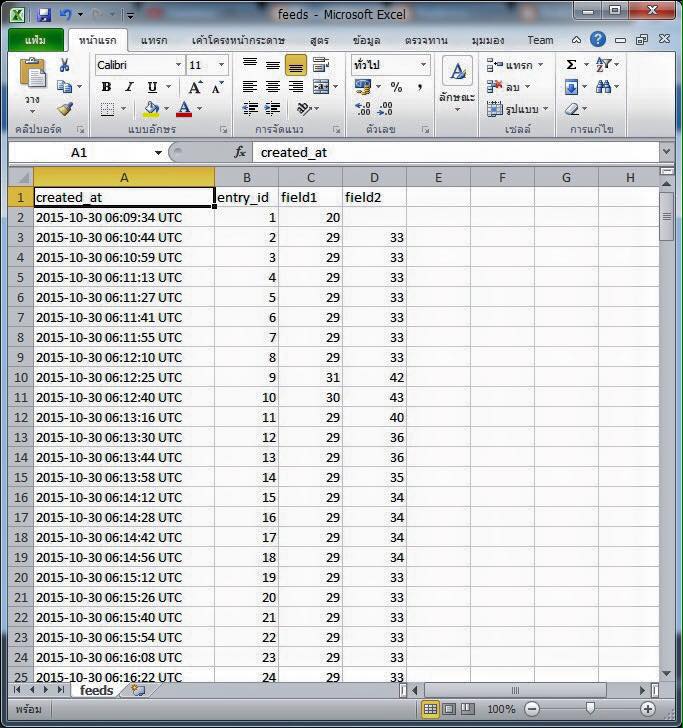Open the borders dropdown arrow
Viewport: 683px width, 728px height.
click(124, 109)
